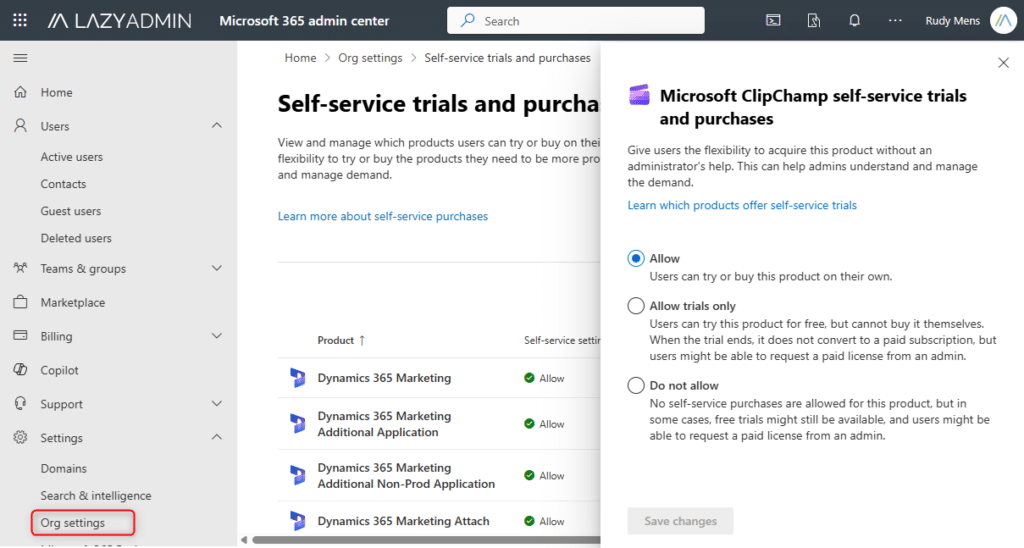This screenshot has height=548, width=1024.
Task: Click Learn more about self-service purchases link
Action: tap(383, 216)
